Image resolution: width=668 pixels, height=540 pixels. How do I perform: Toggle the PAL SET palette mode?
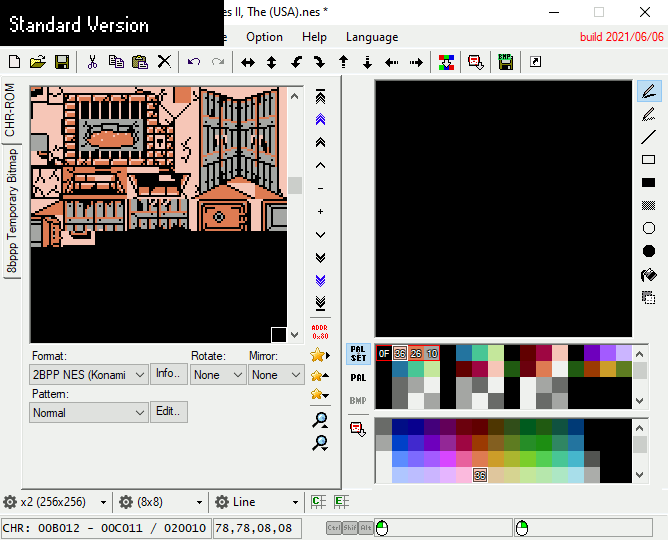pyautogui.click(x=358, y=354)
